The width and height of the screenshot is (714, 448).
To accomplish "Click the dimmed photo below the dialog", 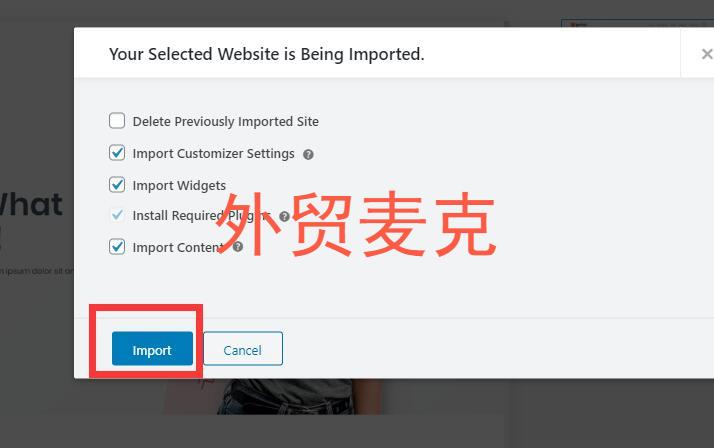I will [273, 396].
